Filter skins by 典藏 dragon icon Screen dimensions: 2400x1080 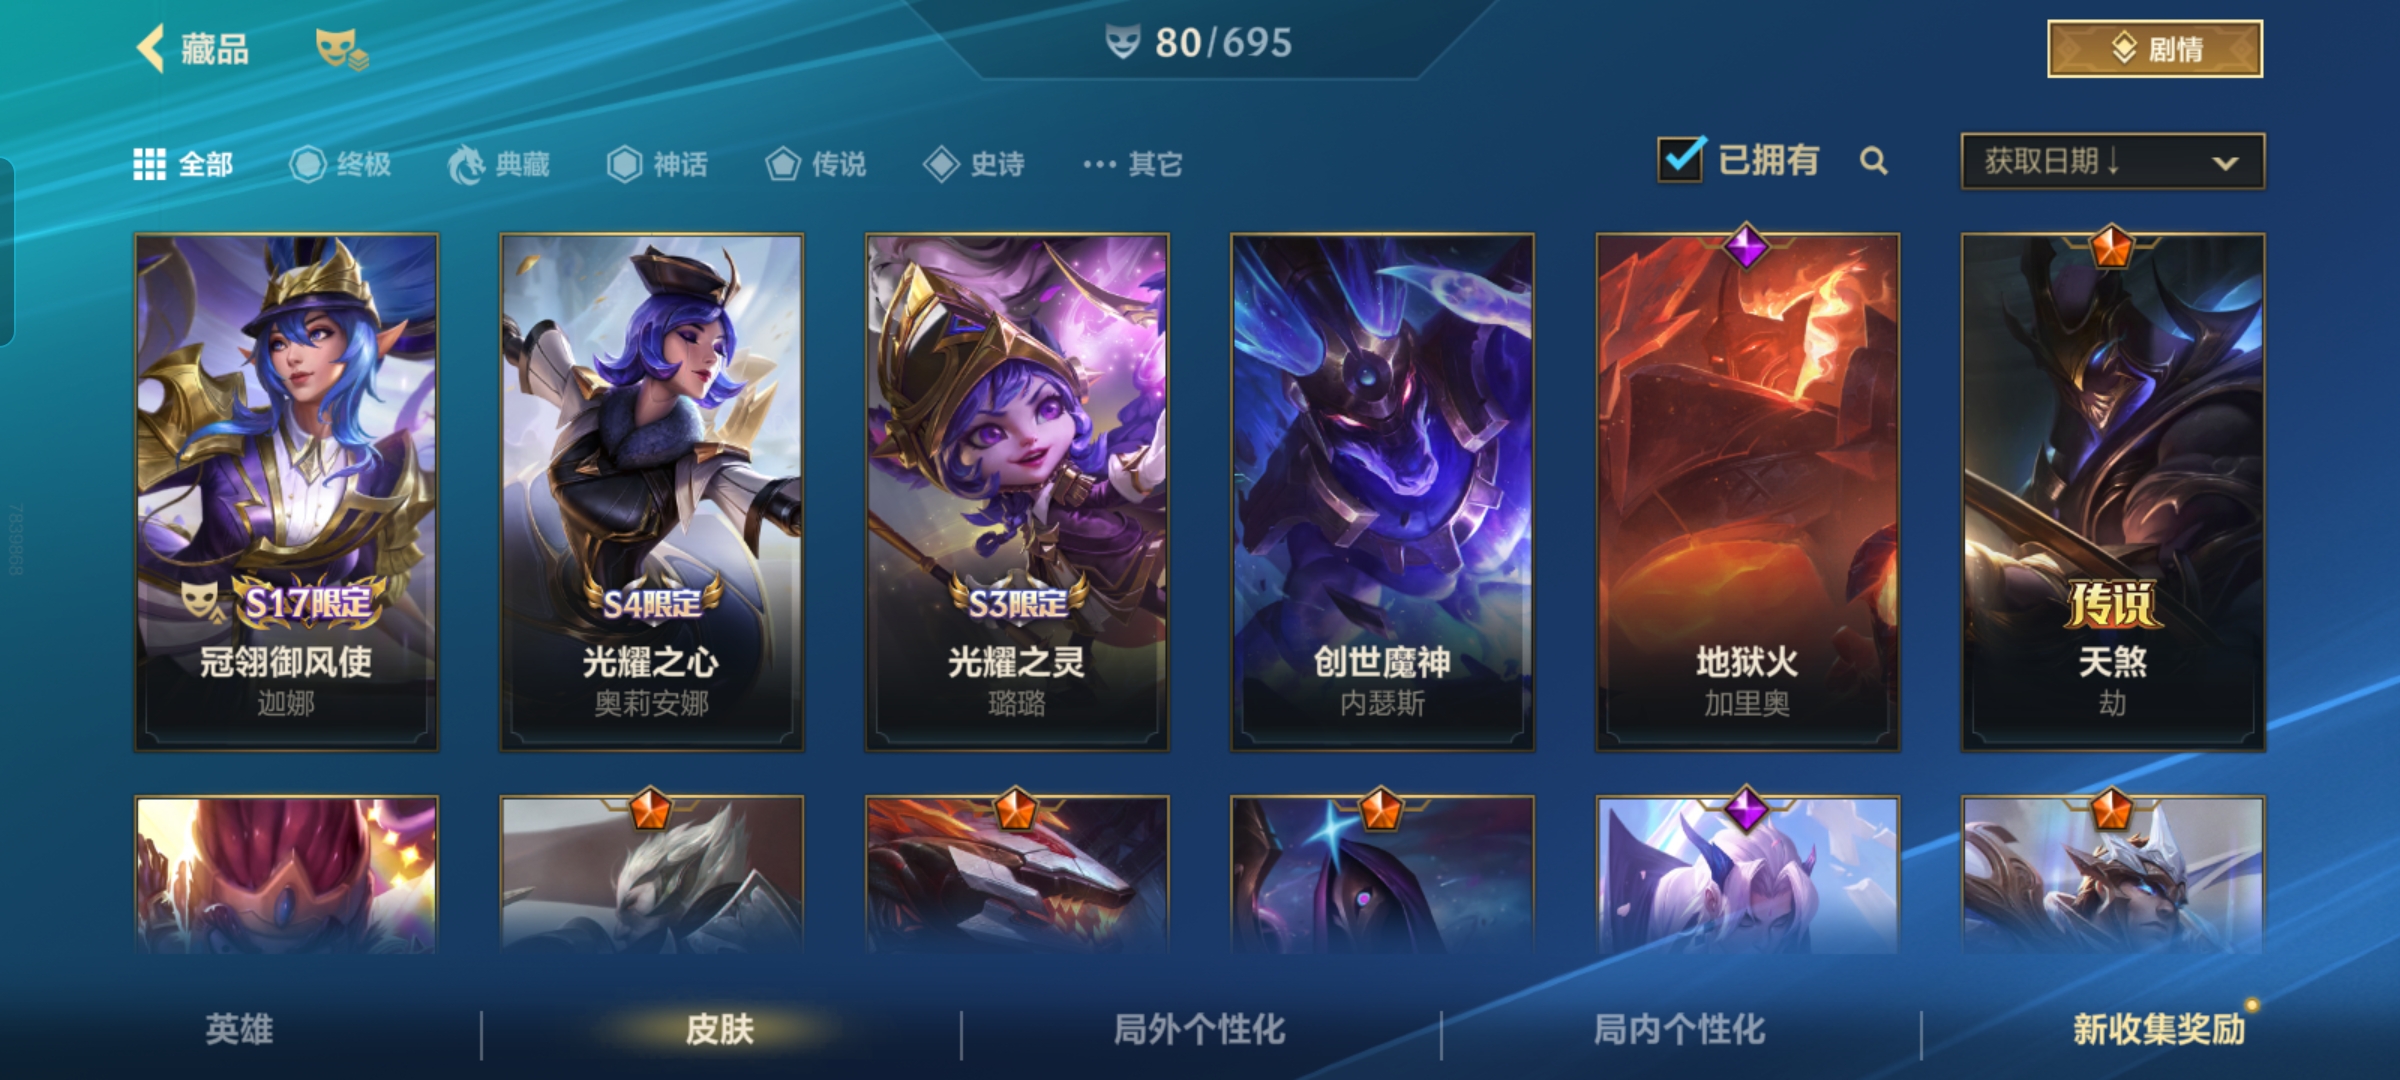(x=466, y=164)
